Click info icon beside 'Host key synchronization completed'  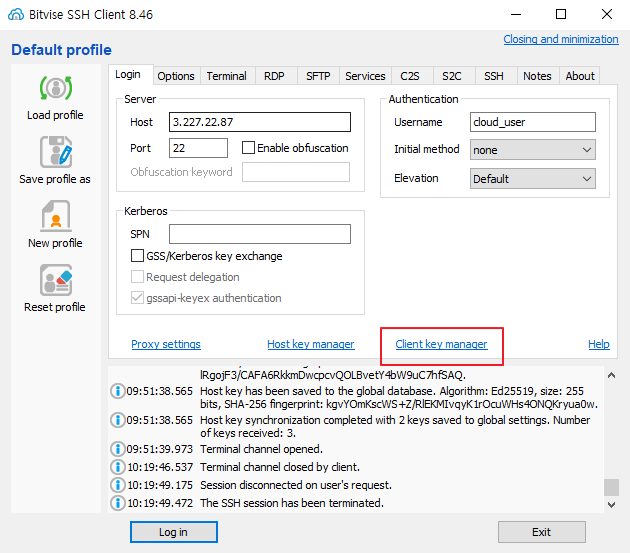tap(117, 420)
